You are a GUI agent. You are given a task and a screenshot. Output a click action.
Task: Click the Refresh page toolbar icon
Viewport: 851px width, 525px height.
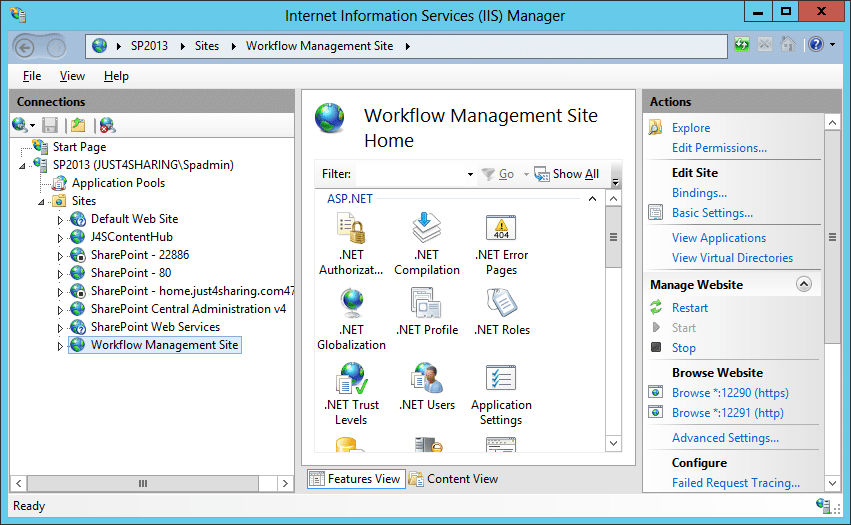(x=741, y=45)
